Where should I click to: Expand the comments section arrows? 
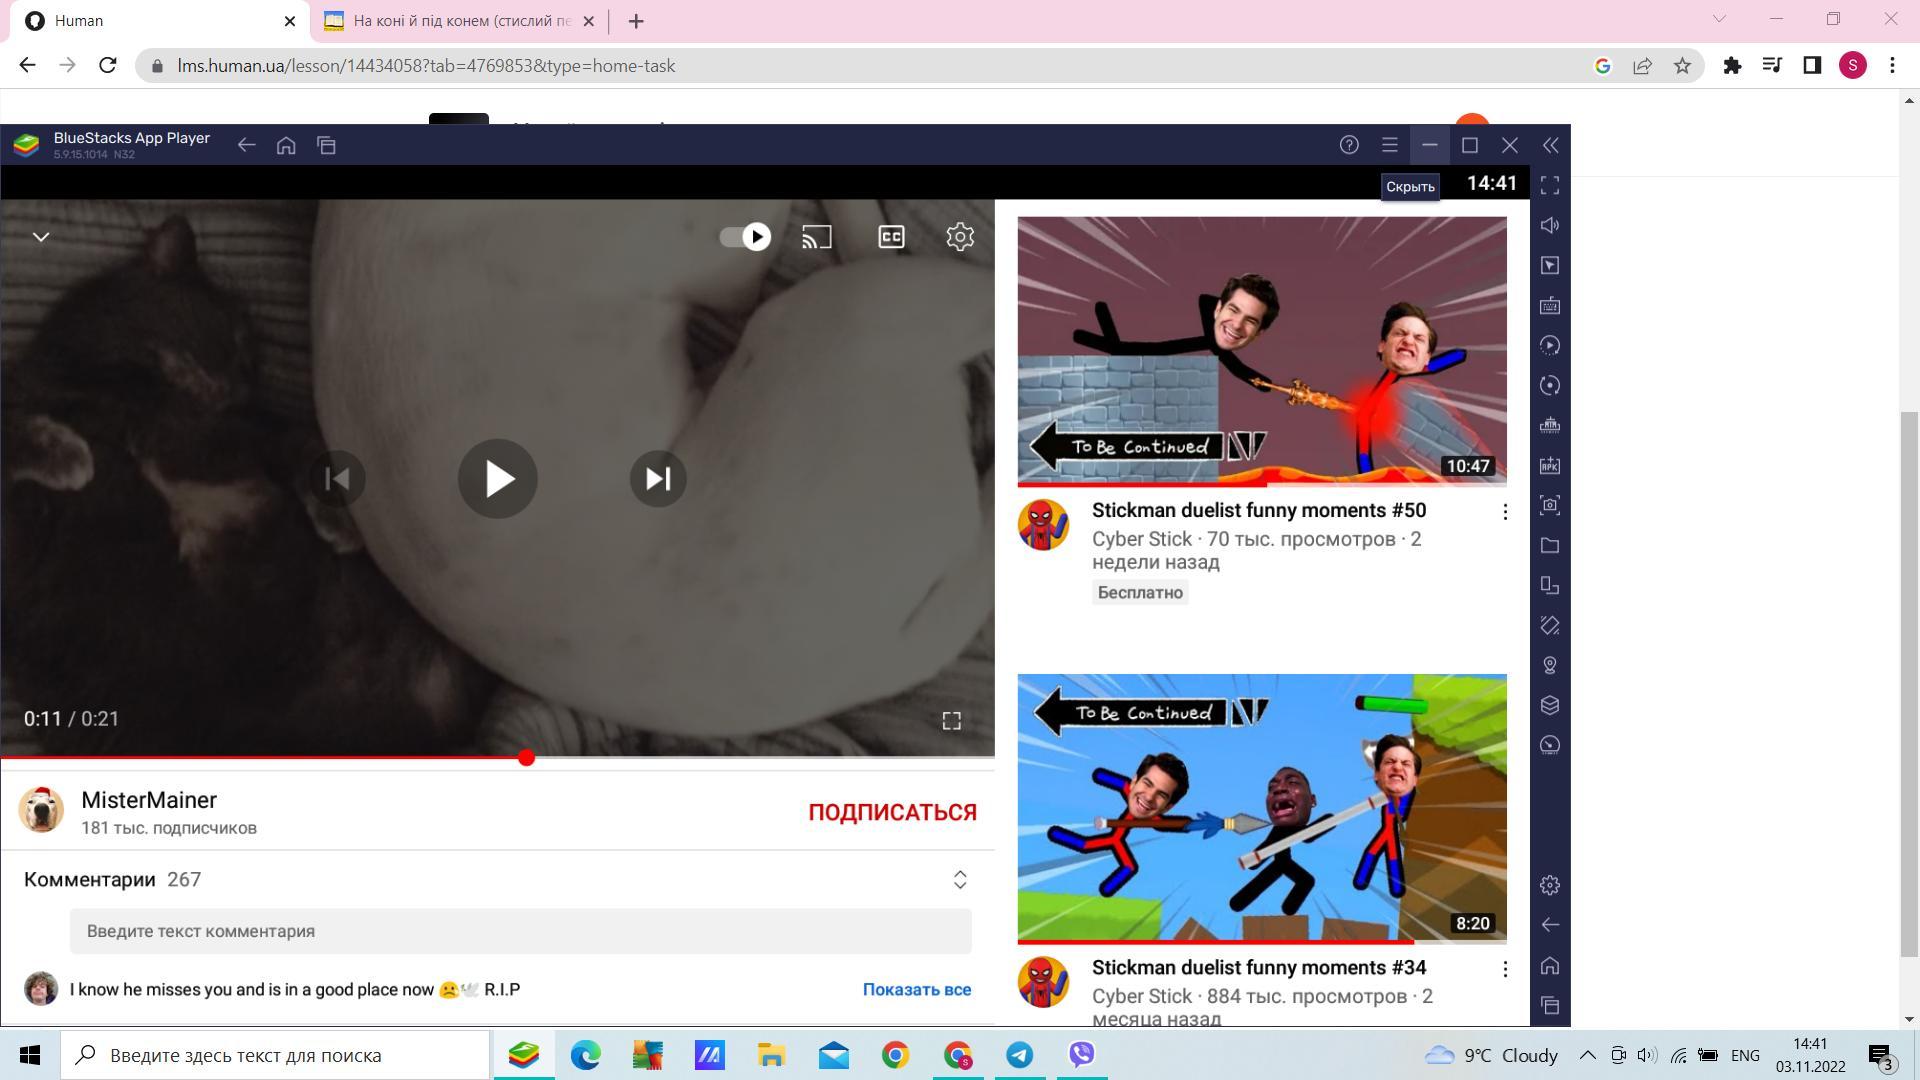tap(960, 880)
